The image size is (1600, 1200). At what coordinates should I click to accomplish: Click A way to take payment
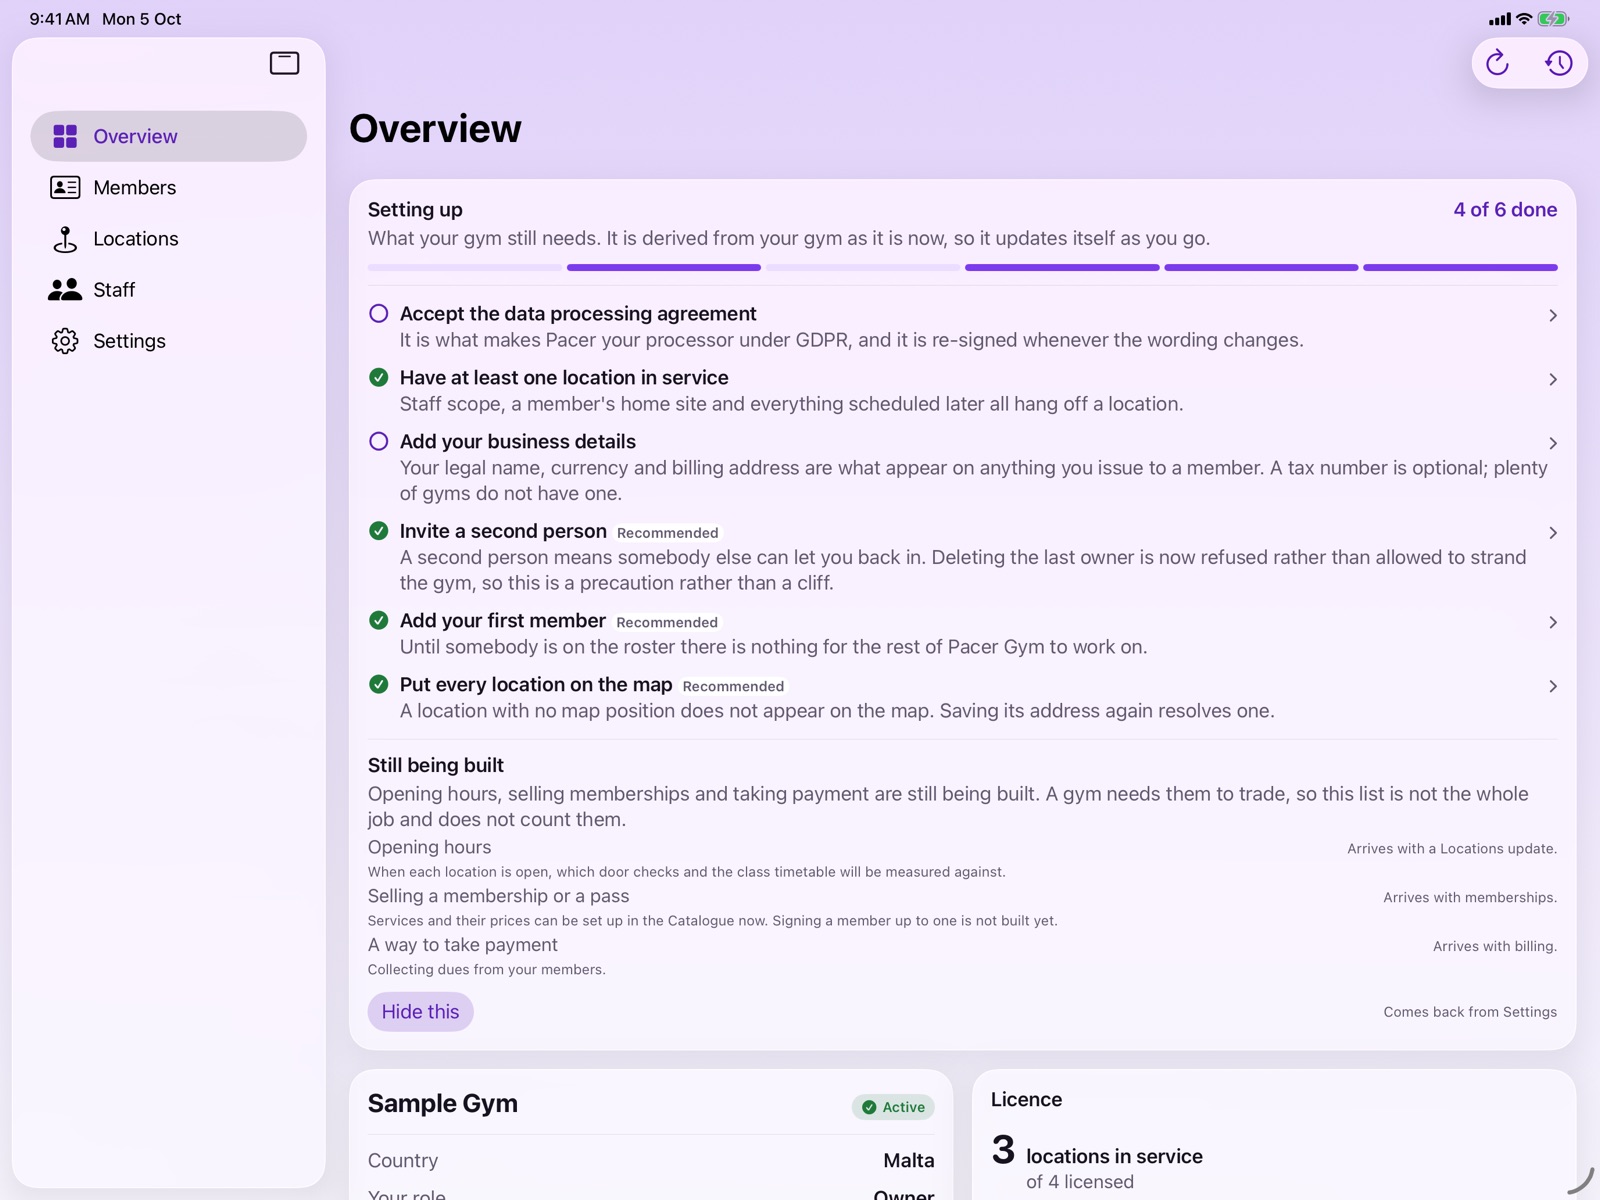tap(962, 957)
